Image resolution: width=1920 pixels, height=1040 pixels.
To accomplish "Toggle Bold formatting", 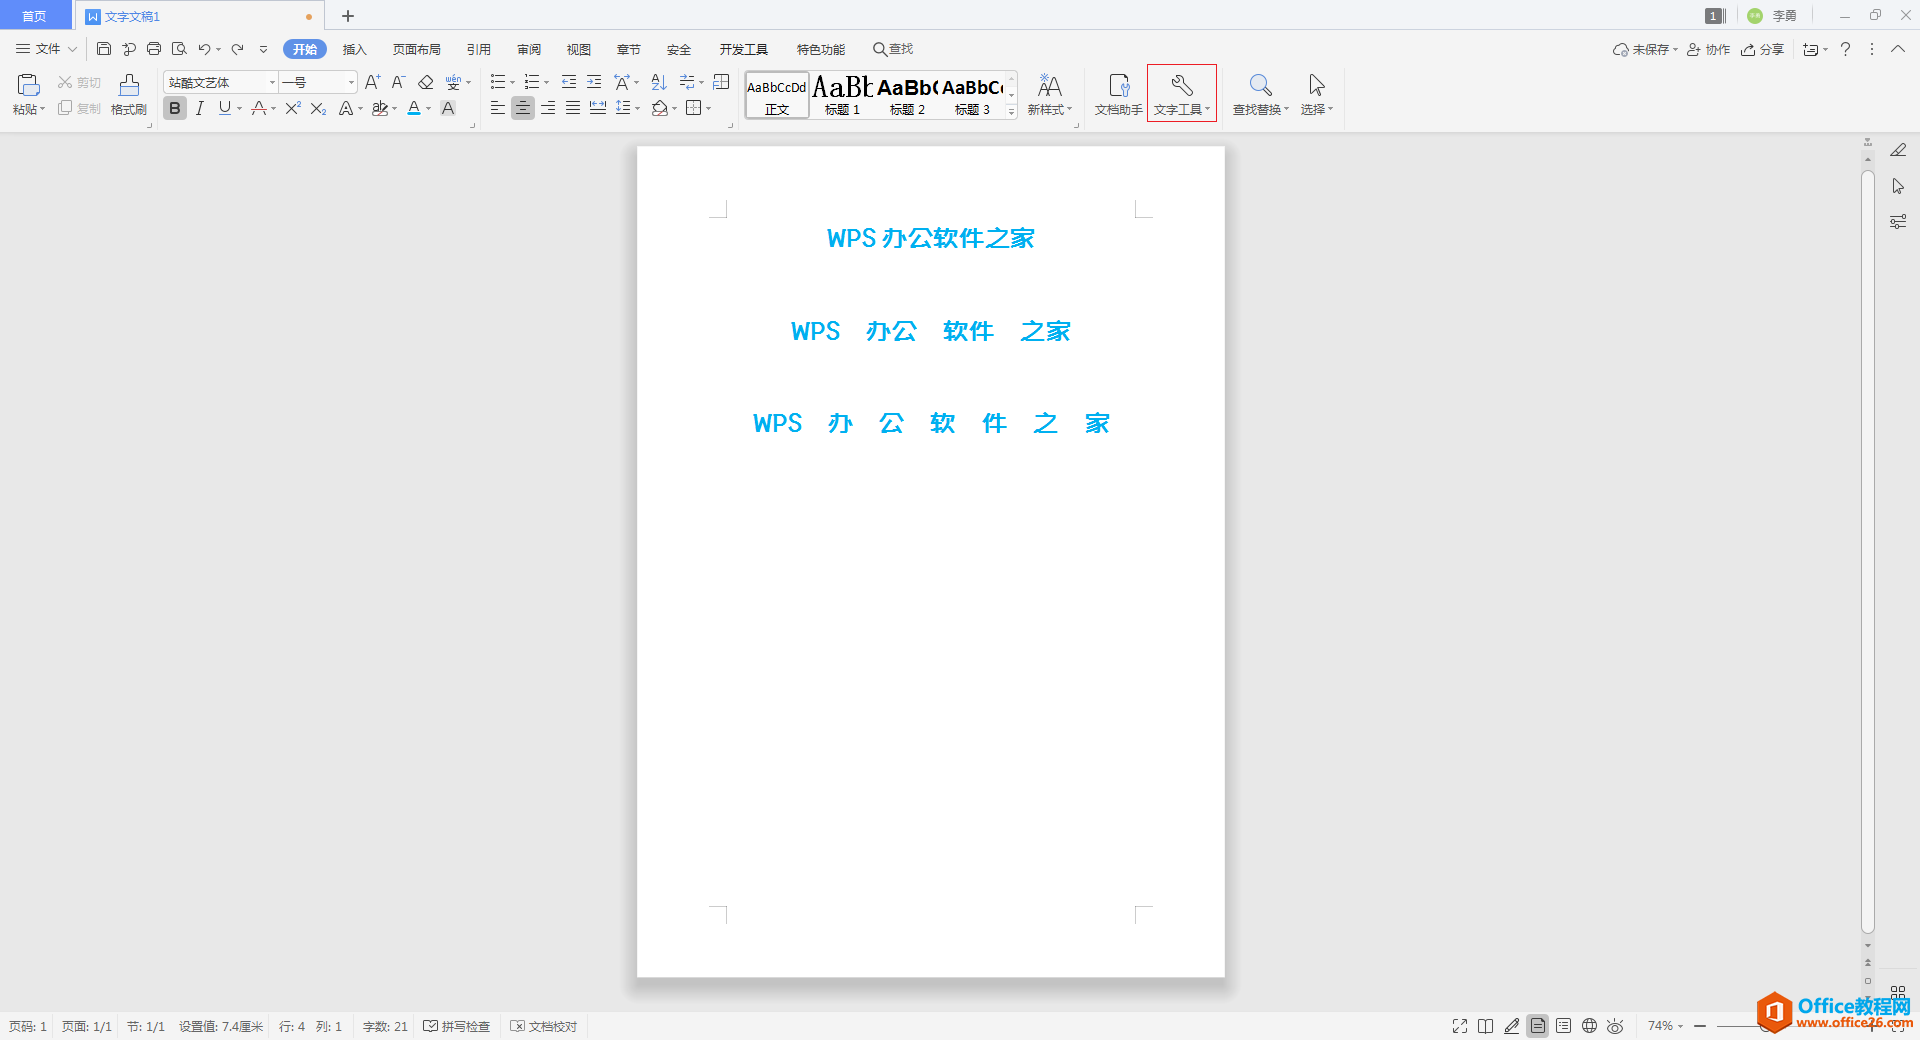I will click(175, 108).
